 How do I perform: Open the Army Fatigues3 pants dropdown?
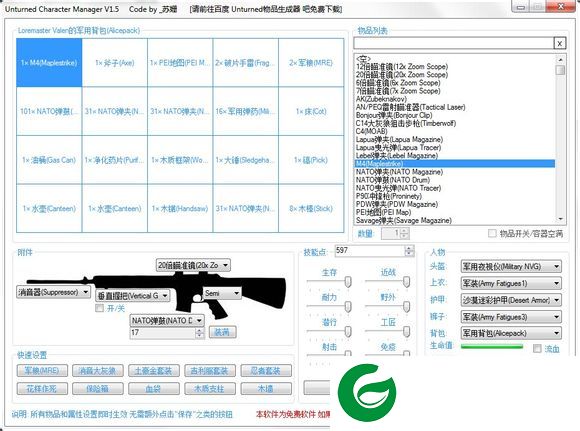(511, 317)
